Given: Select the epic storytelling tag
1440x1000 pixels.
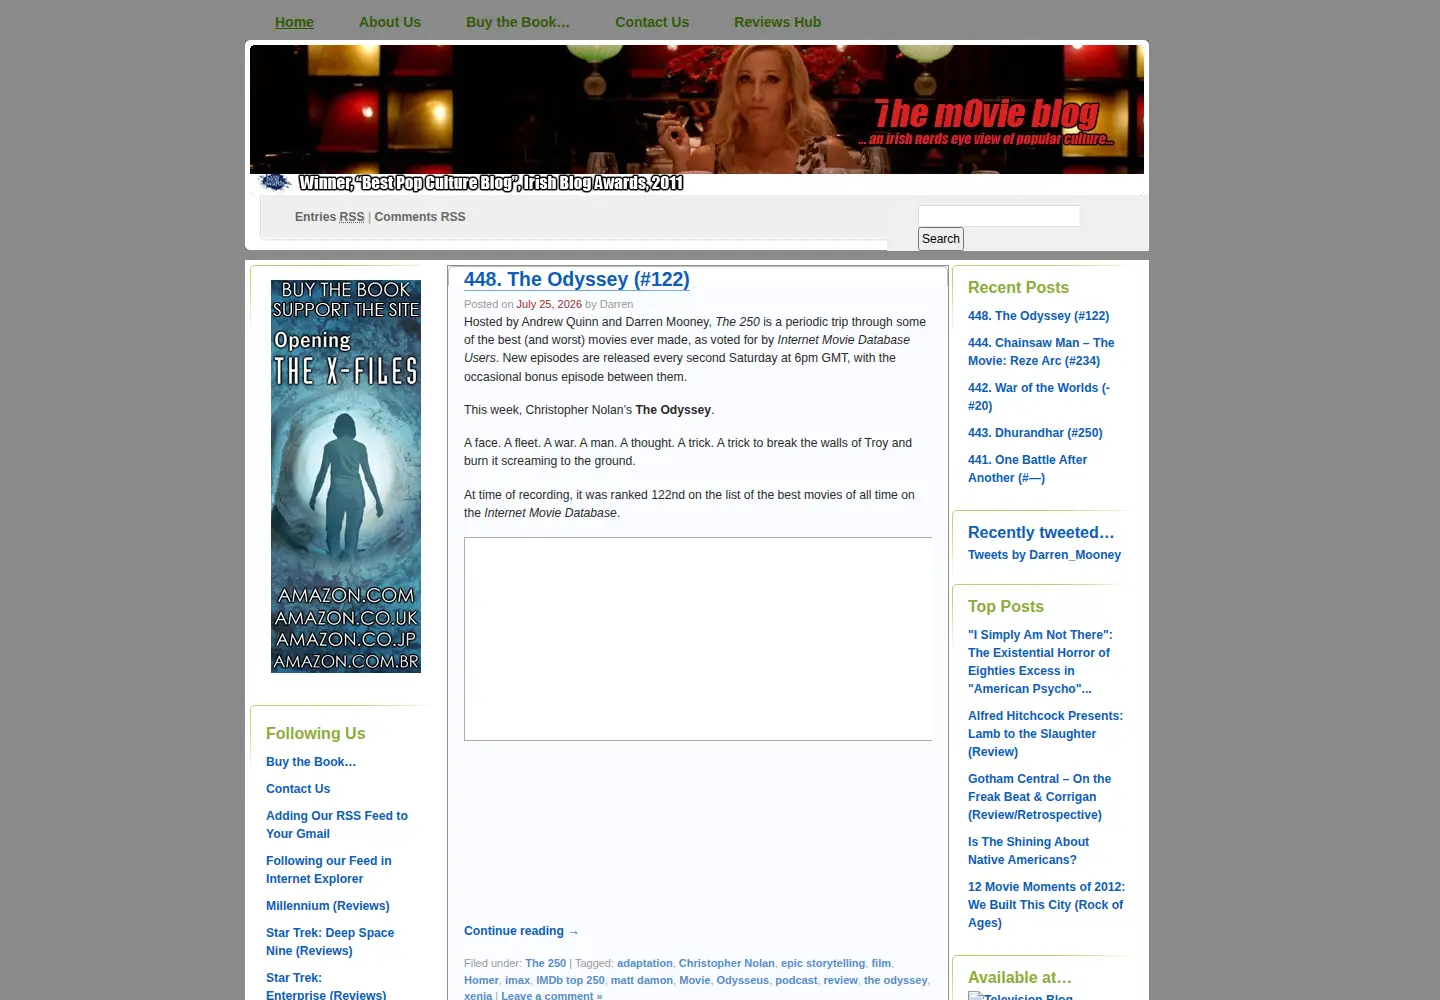Looking at the screenshot, I should [x=823, y=963].
